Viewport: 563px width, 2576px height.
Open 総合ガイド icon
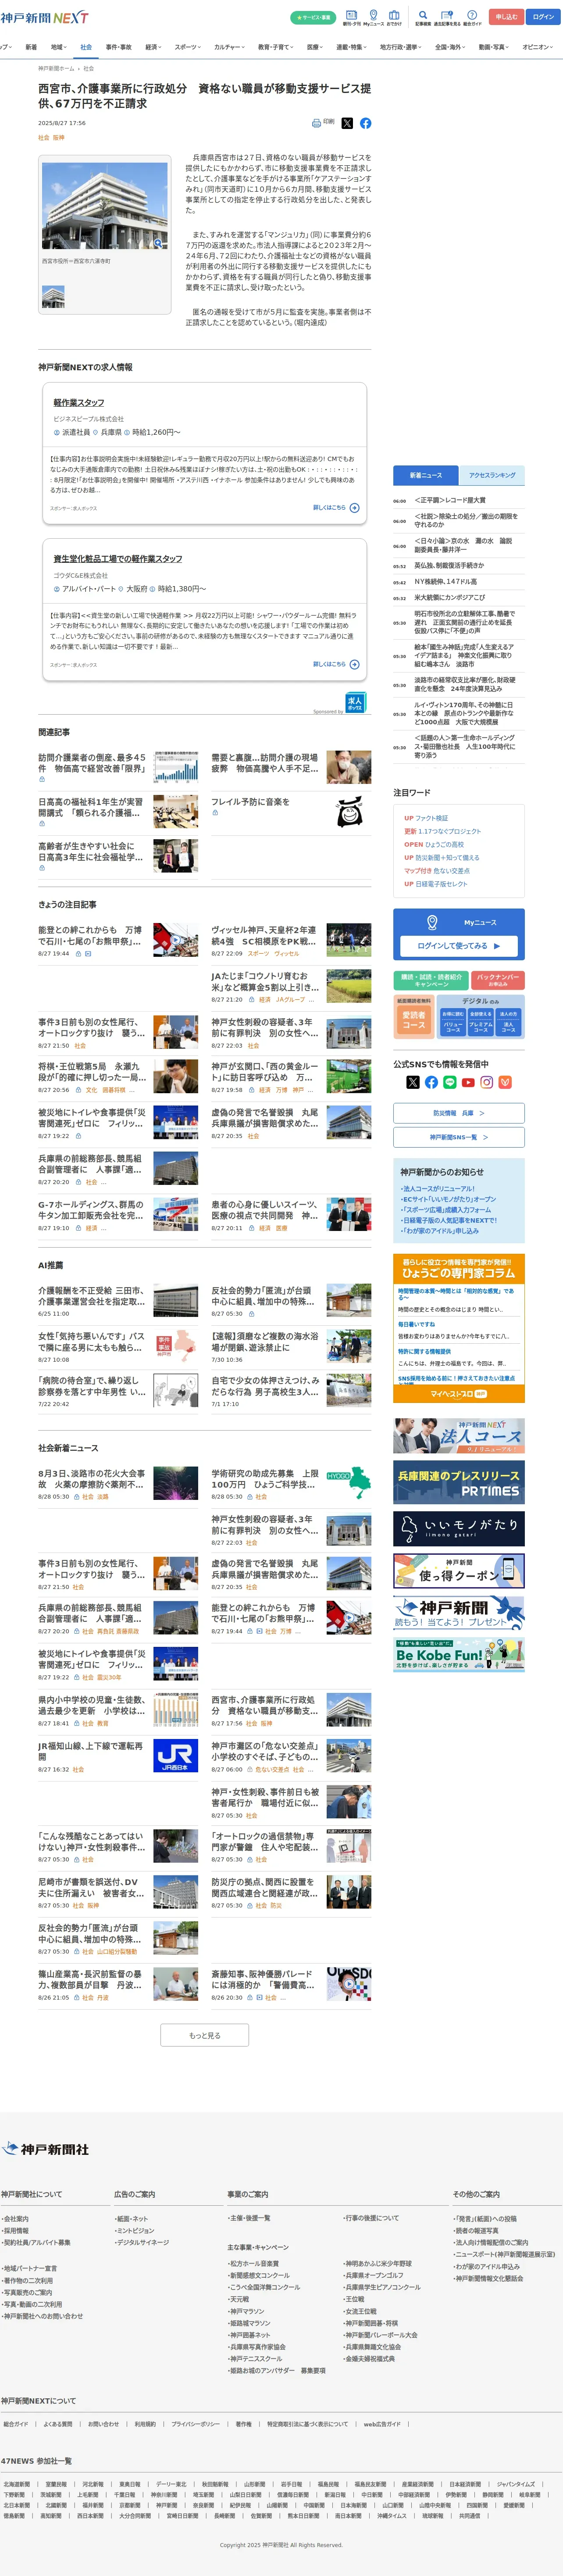(x=472, y=17)
